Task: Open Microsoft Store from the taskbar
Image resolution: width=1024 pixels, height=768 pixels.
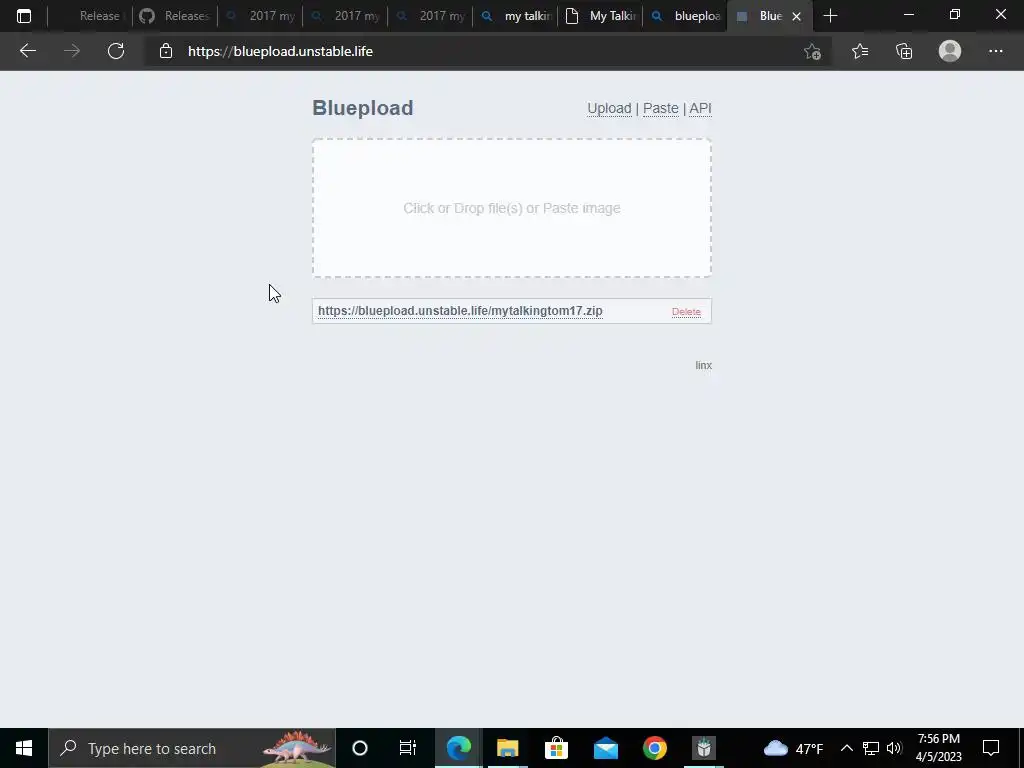Action: click(556, 748)
